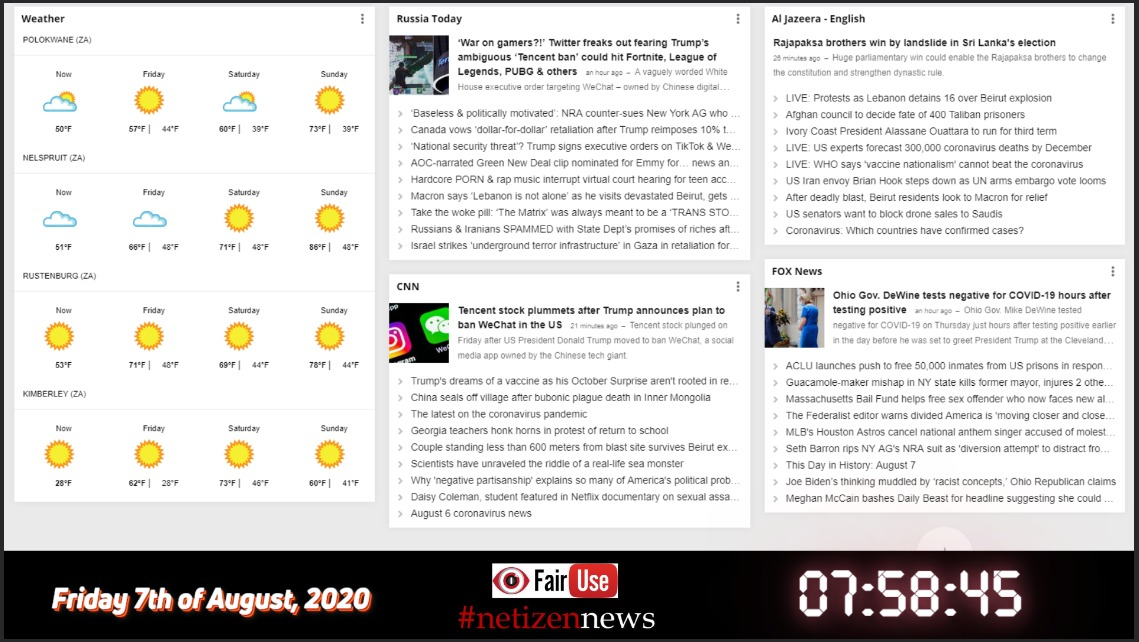Expand chevron beside ACLU launches push story

[775, 366]
